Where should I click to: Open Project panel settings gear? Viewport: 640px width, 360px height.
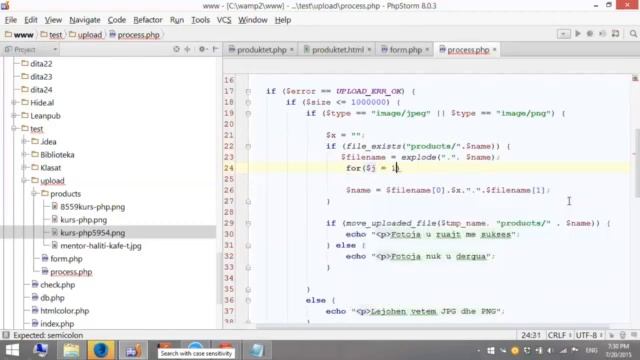click(202, 49)
